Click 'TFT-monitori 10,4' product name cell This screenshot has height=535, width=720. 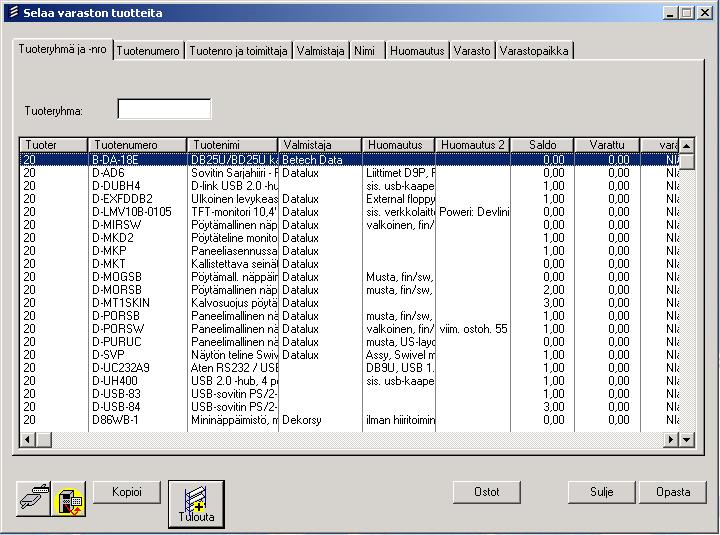(234, 212)
